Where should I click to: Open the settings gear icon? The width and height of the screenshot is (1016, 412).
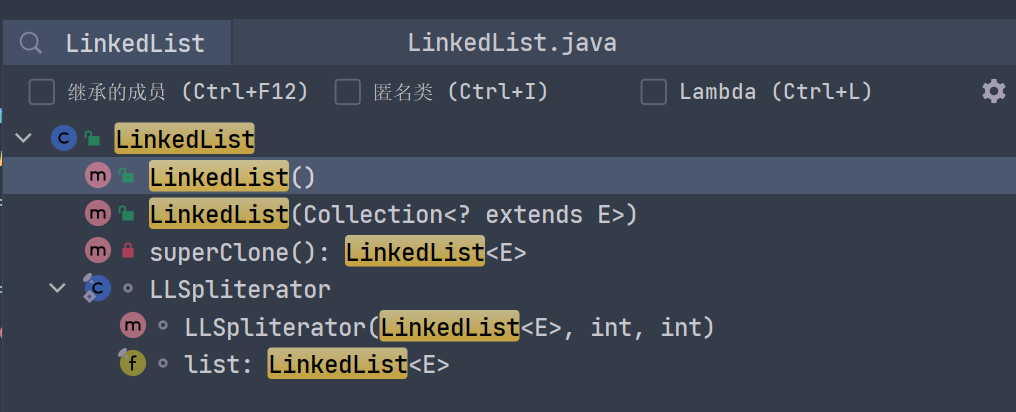(993, 92)
